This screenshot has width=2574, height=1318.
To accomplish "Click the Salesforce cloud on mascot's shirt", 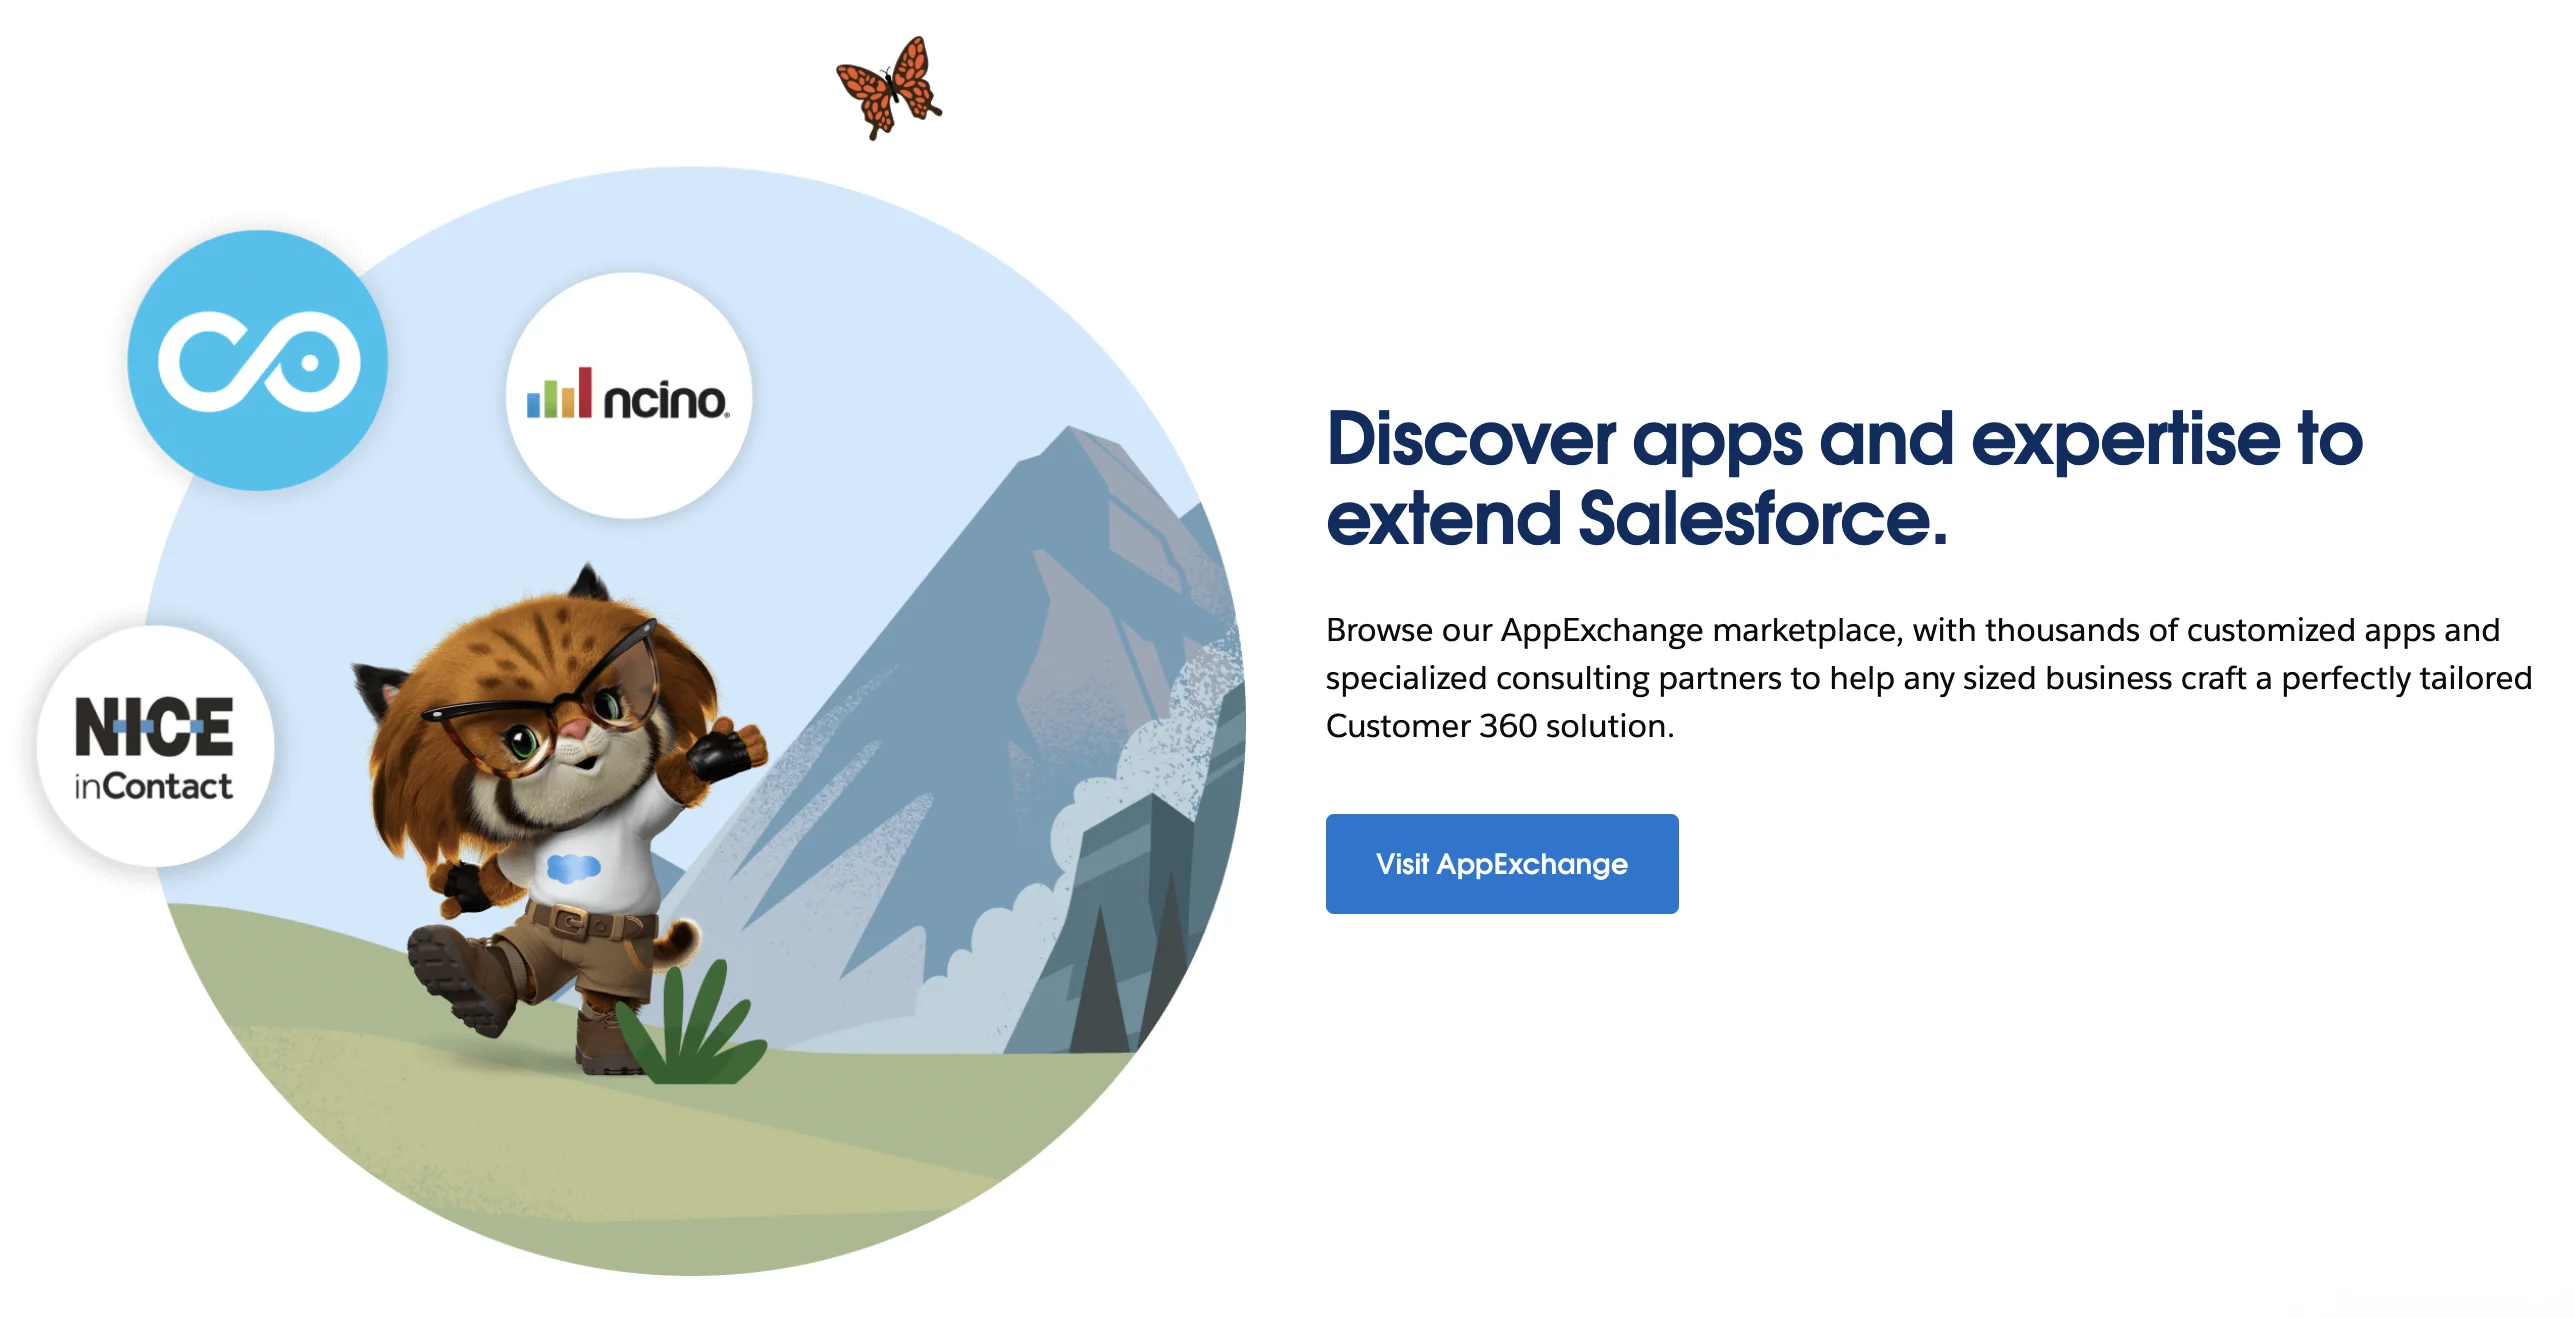I will click(574, 867).
